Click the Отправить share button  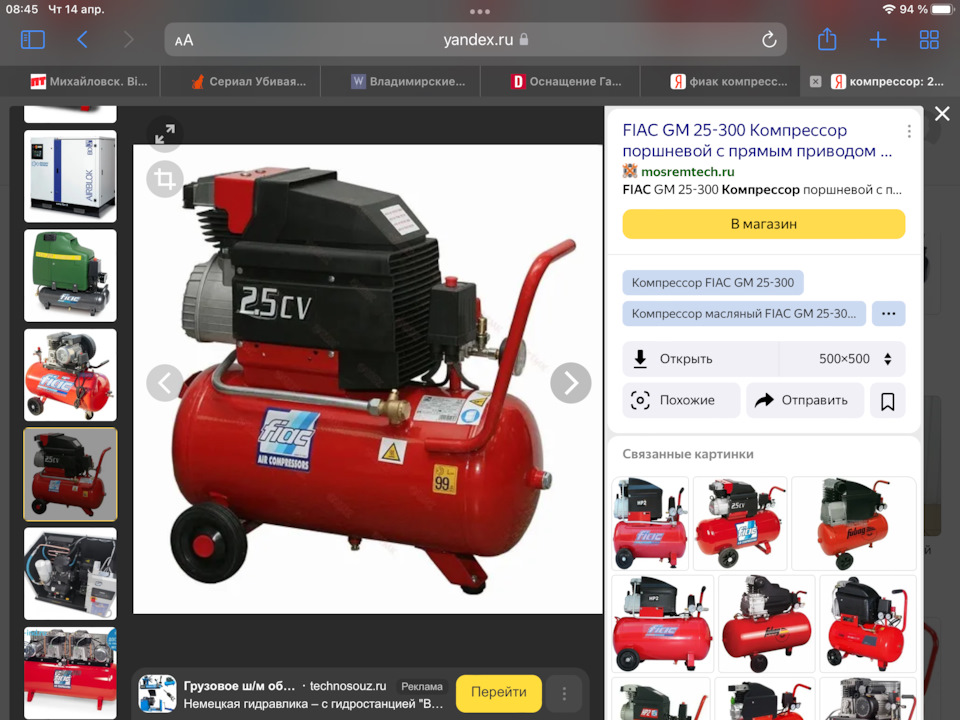(804, 400)
